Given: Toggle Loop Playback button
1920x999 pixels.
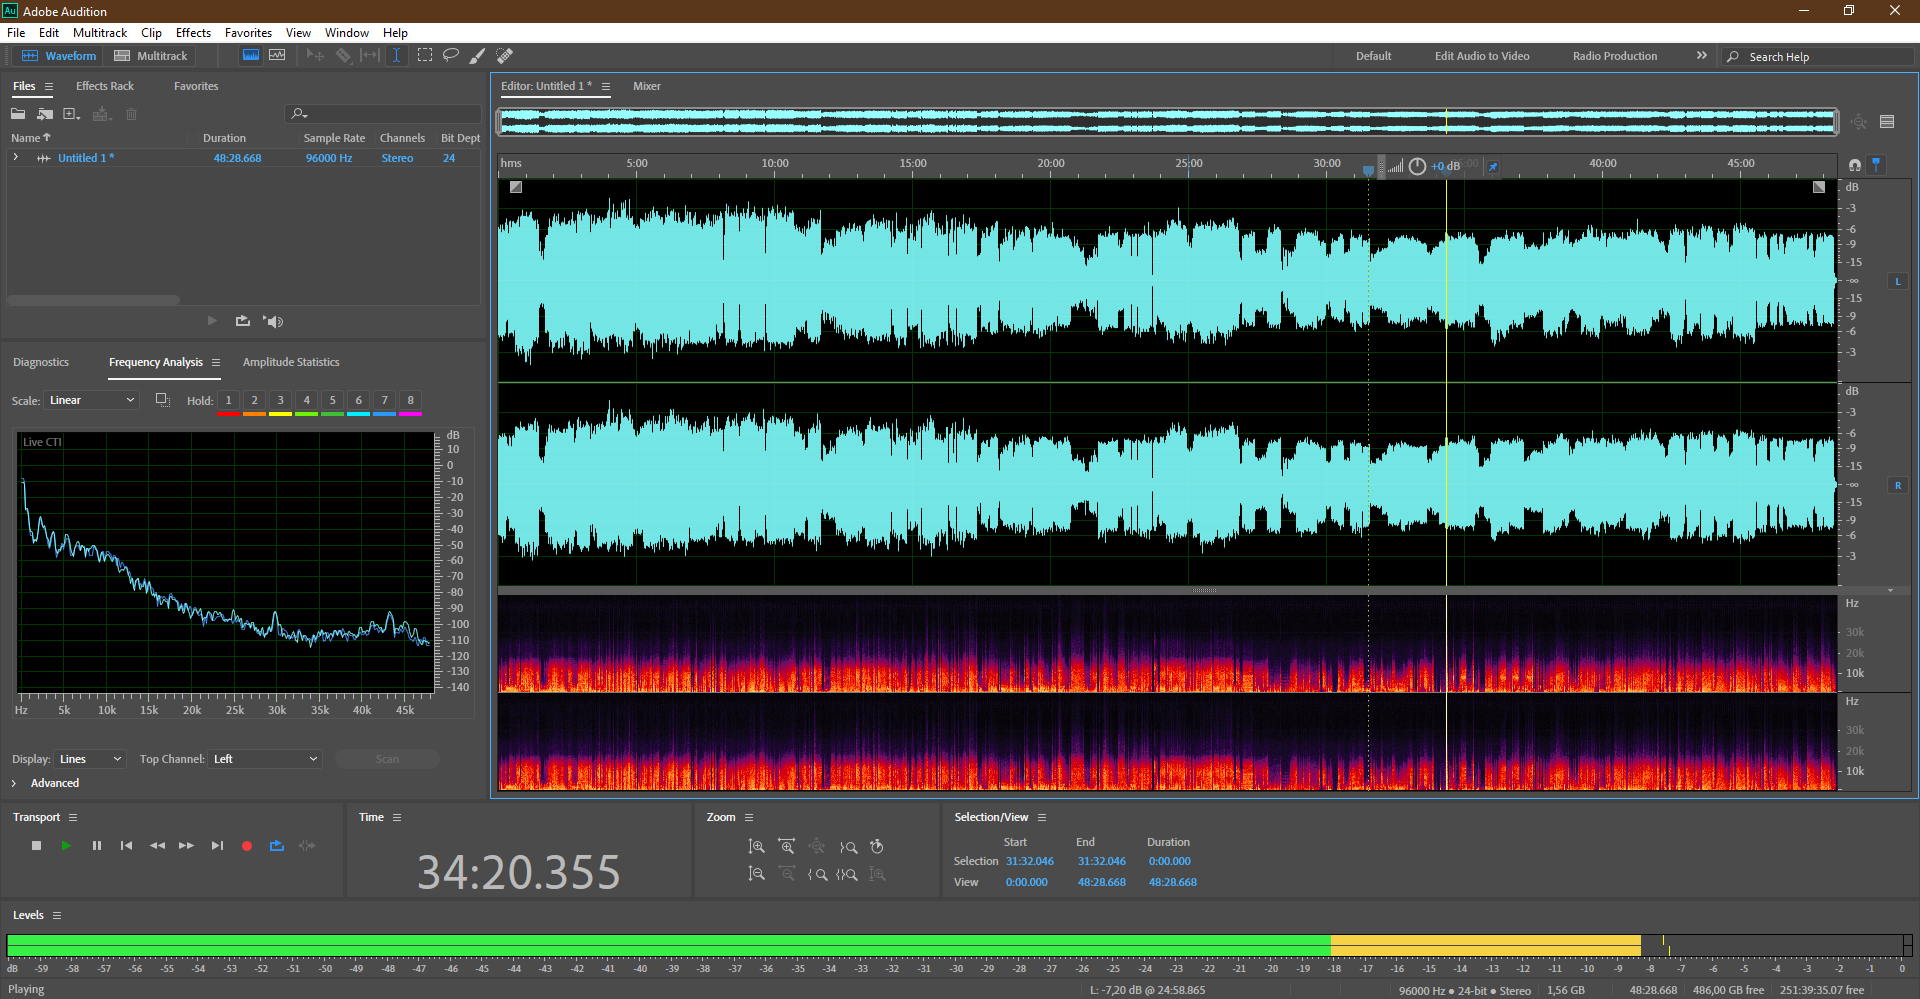Looking at the screenshot, I should [x=277, y=846].
